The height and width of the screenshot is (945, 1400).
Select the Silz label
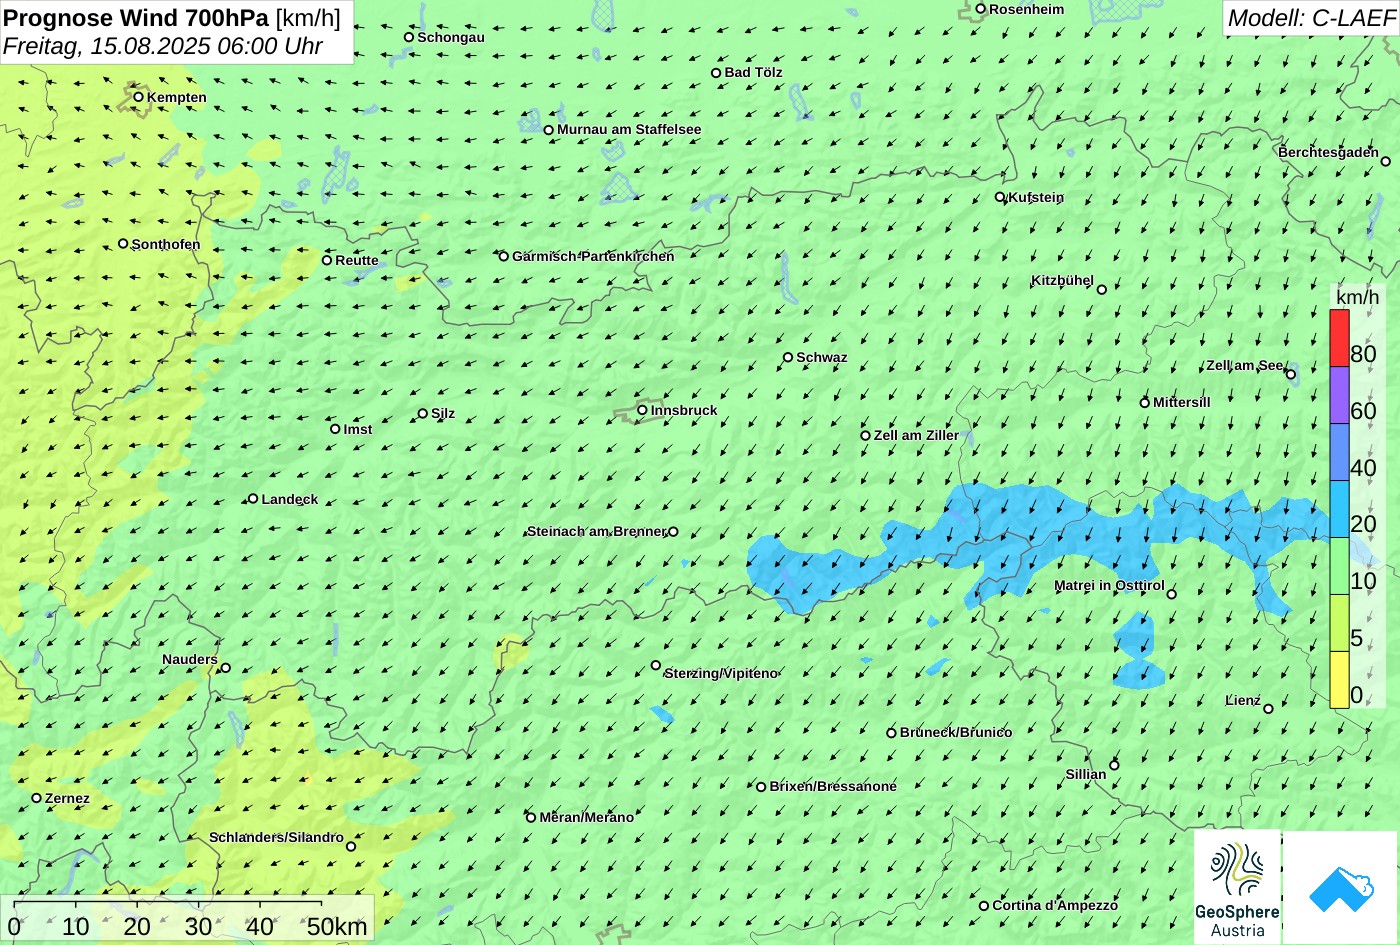(443, 413)
